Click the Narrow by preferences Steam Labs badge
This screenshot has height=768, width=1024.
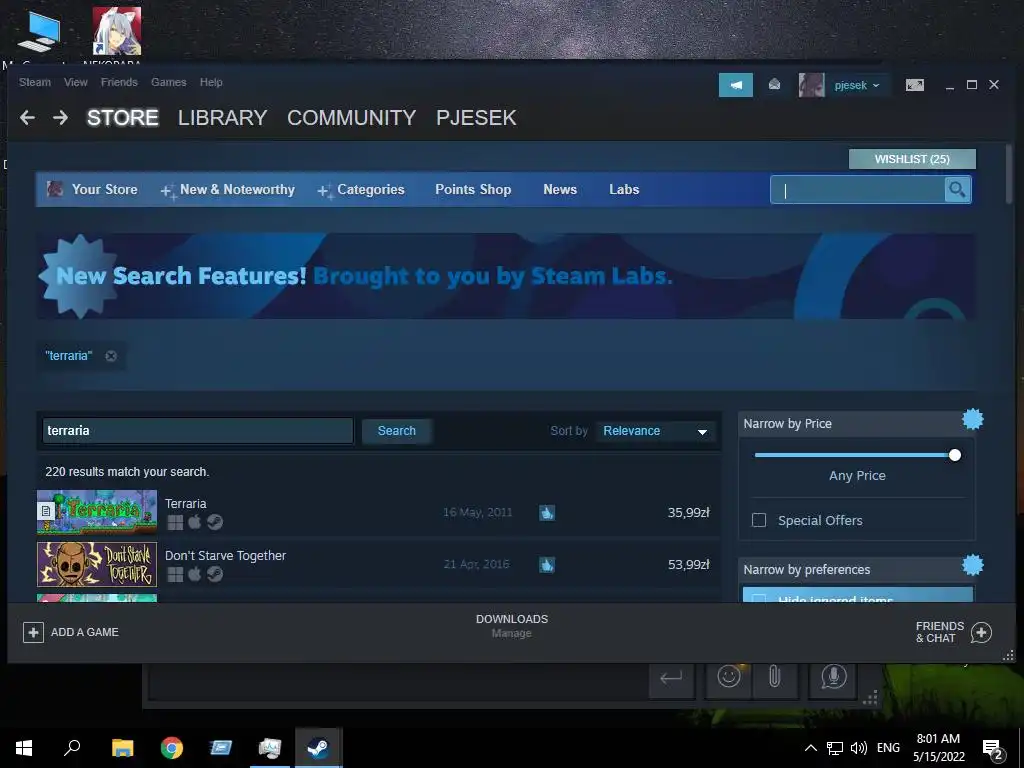972,565
